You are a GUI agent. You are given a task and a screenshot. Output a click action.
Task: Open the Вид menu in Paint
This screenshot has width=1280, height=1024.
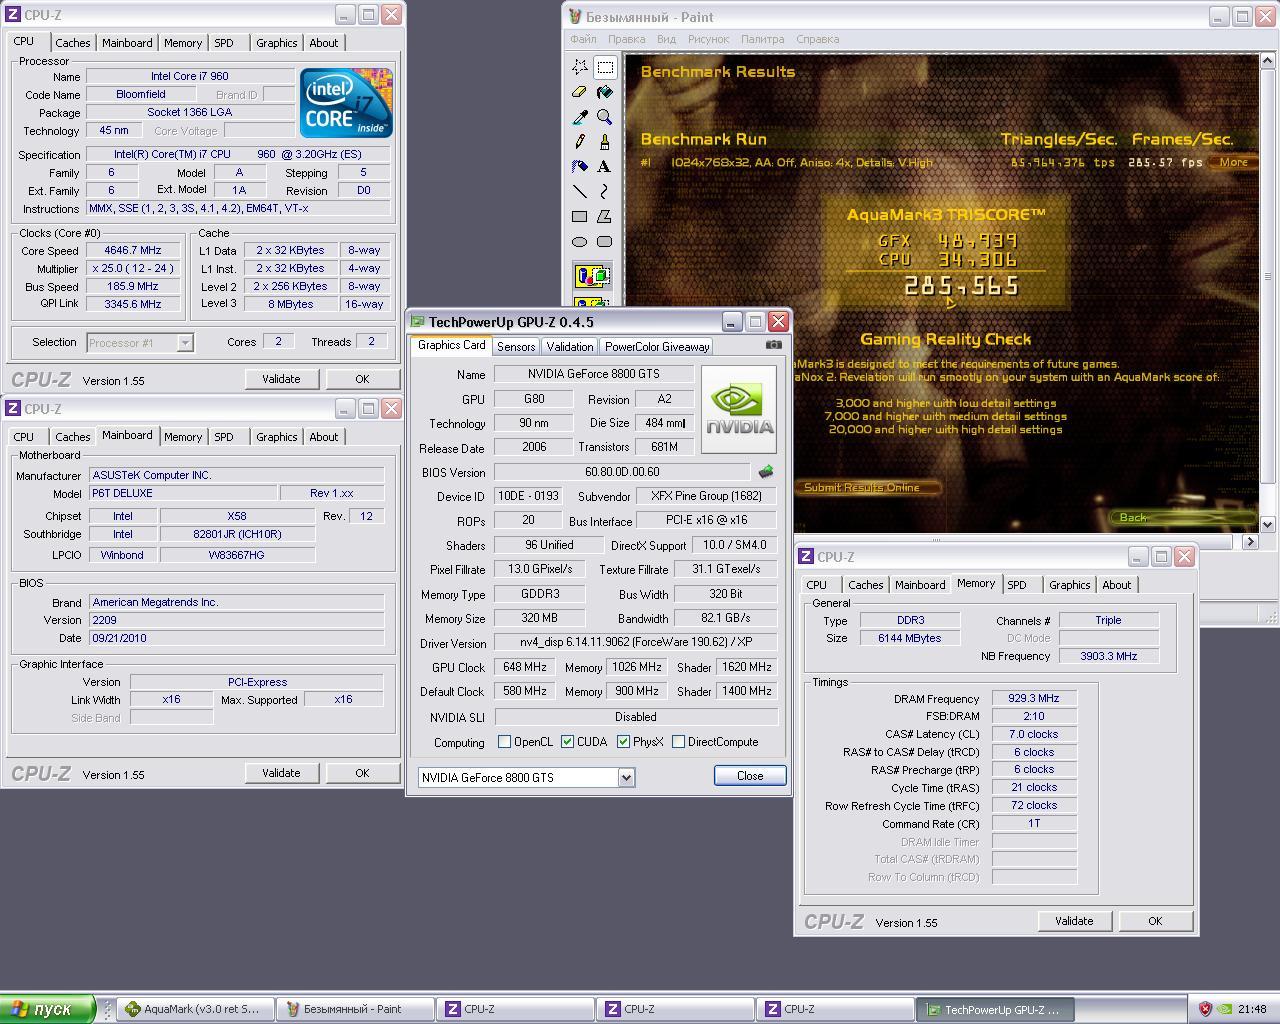point(666,39)
